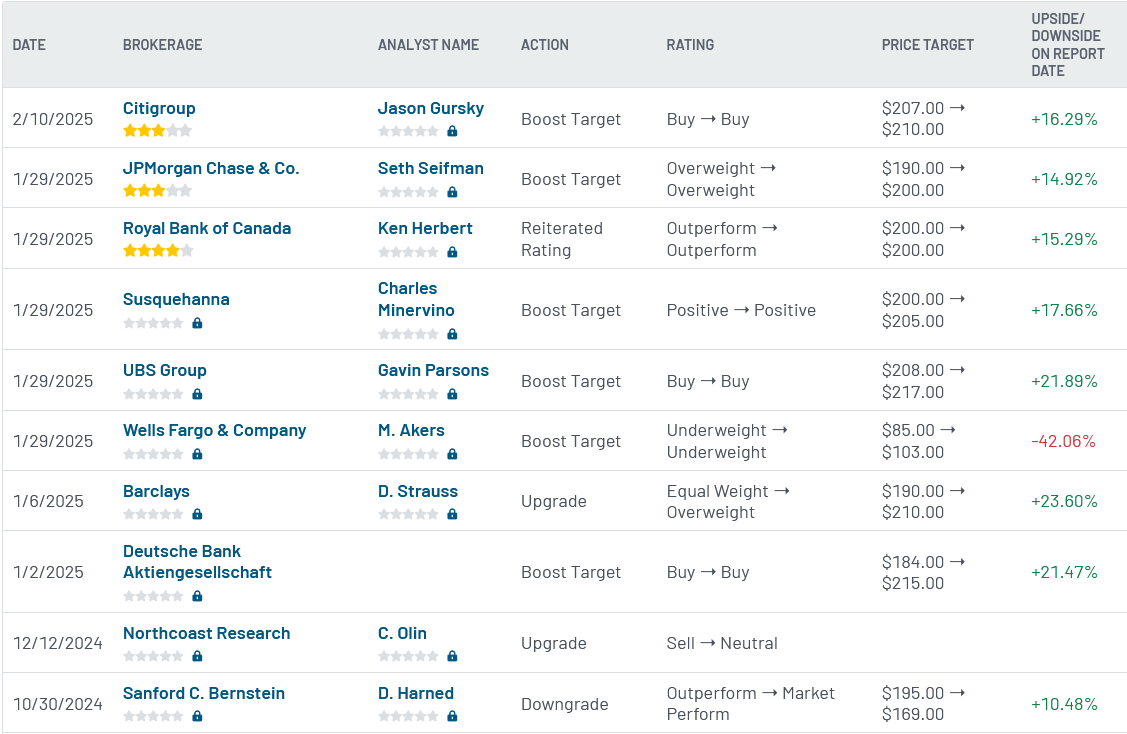
Task: Click lock icon next to Seth Seifman rating
Action: pyautogui.click(x=452, y=192)
